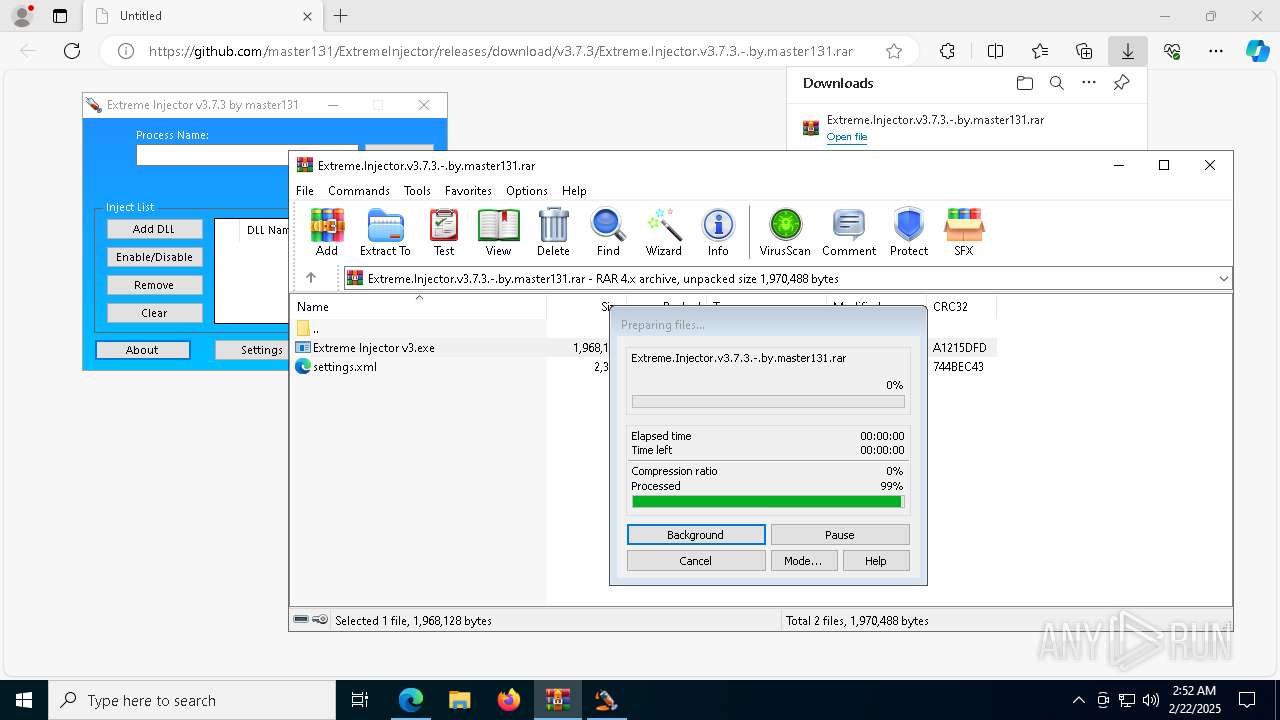Open Firefox from the taskbar

[x=509, y=700]
